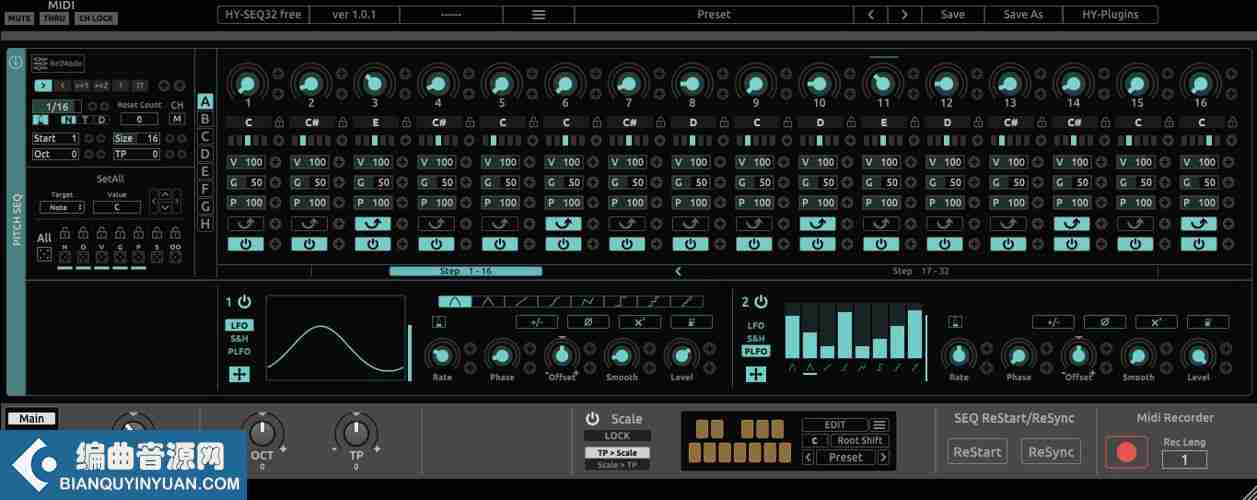This screenshot has width=1257, height=500.
Task: Click the plus button under modulator 2 PLFO
Action: (x=756, y=374)
